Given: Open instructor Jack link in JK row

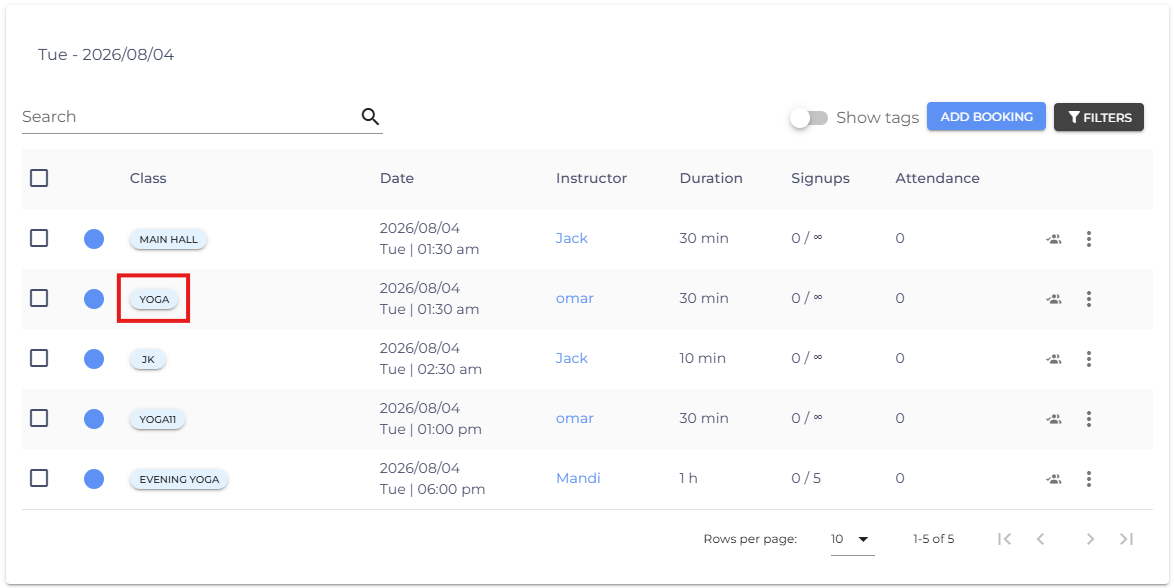Looking at the screenshot, I should click(x=571, y=358).
